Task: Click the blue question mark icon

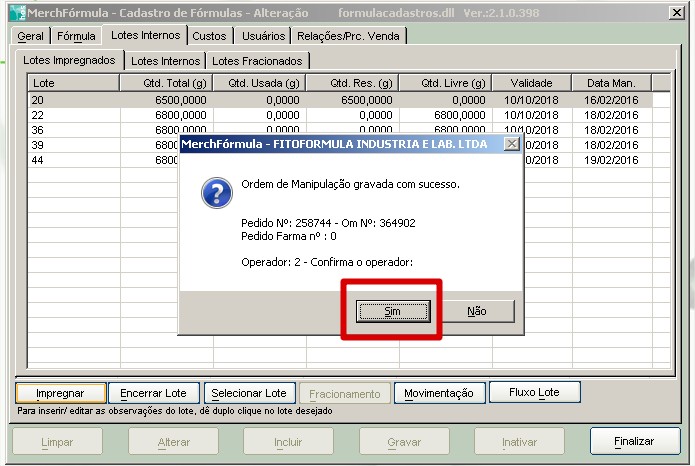Action: pyautogui.click(x=216, y=192)
